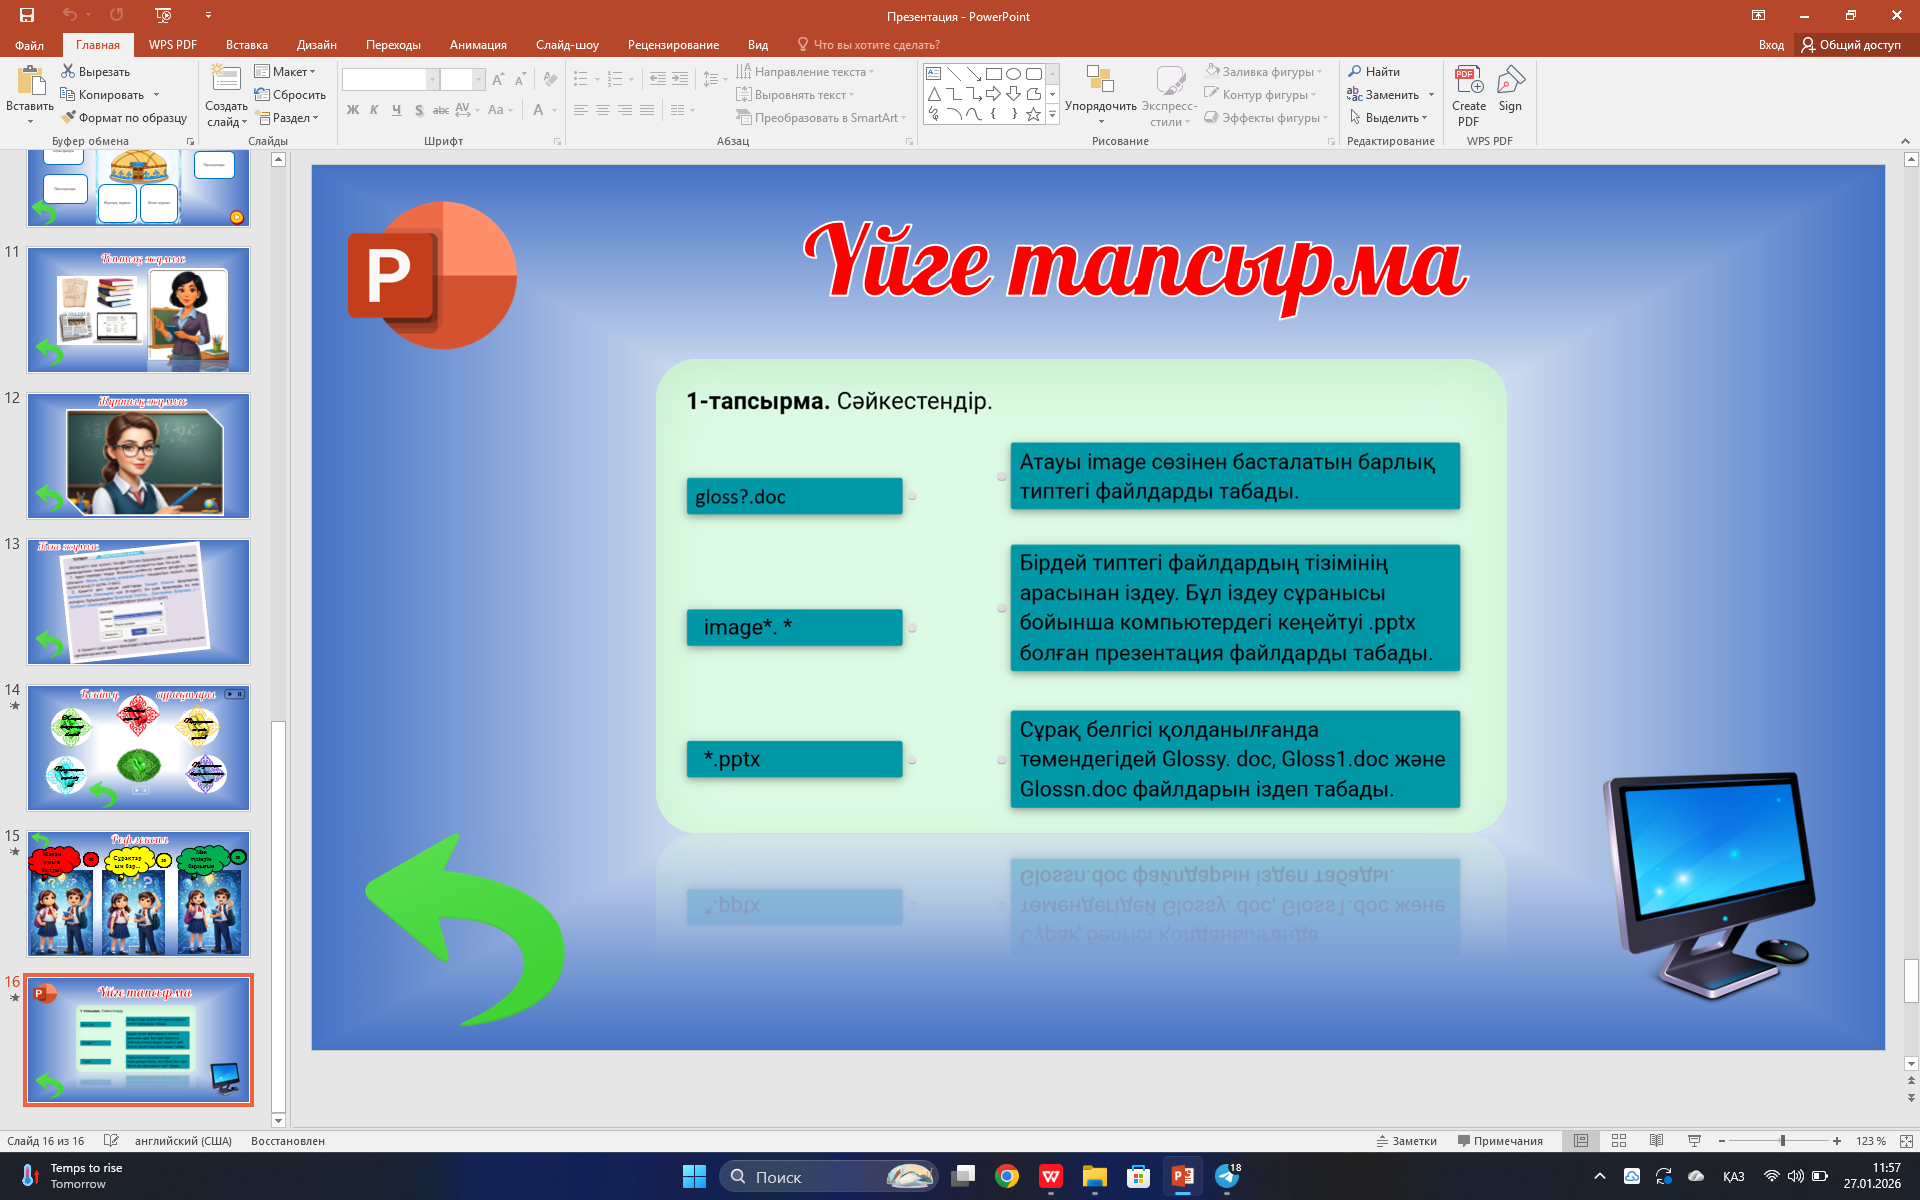Increase the font size
This screenshot has width=1920, height=1200.
(498, 79)
